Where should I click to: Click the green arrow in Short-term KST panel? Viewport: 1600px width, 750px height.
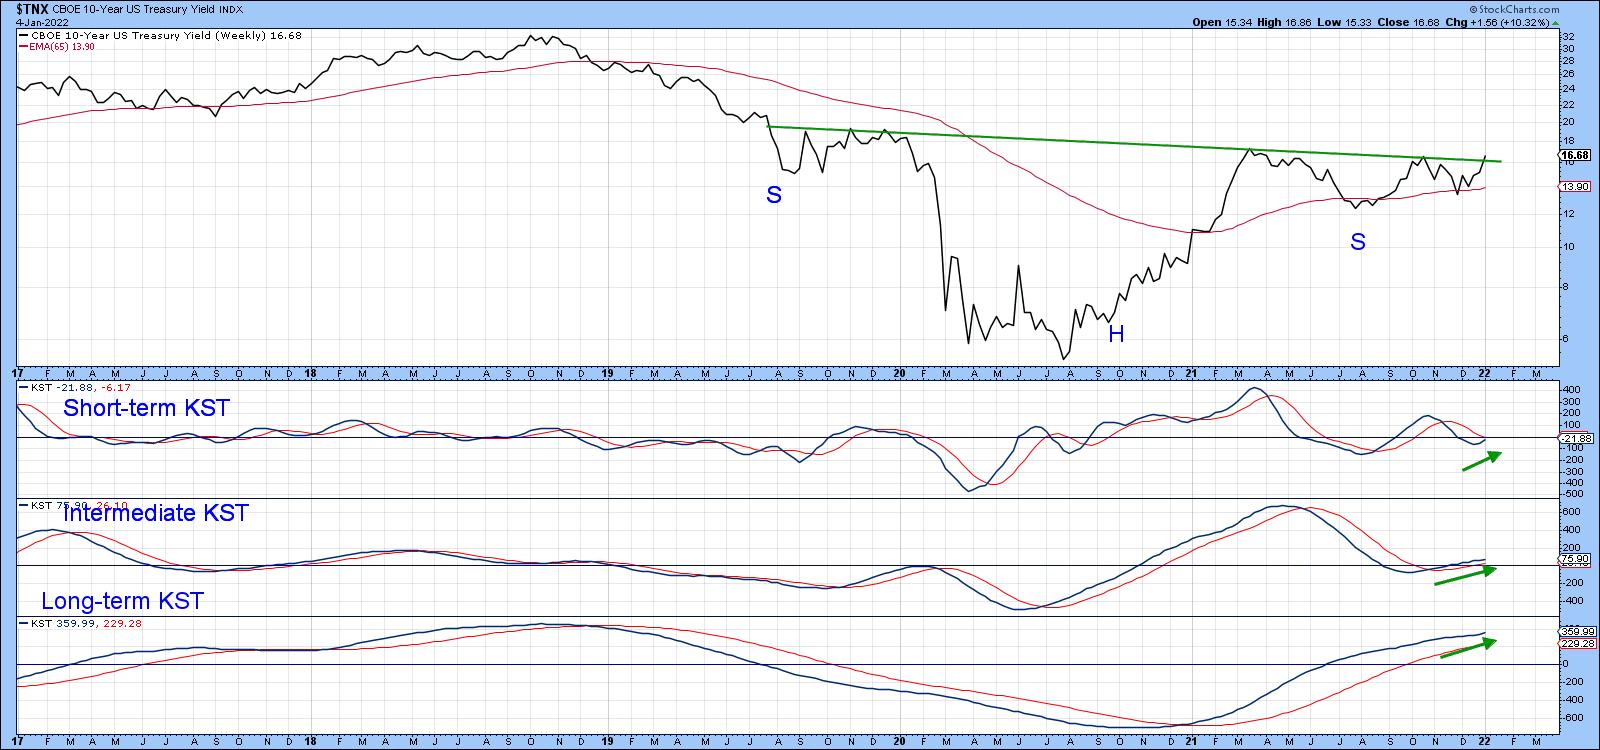point(1482,460)
